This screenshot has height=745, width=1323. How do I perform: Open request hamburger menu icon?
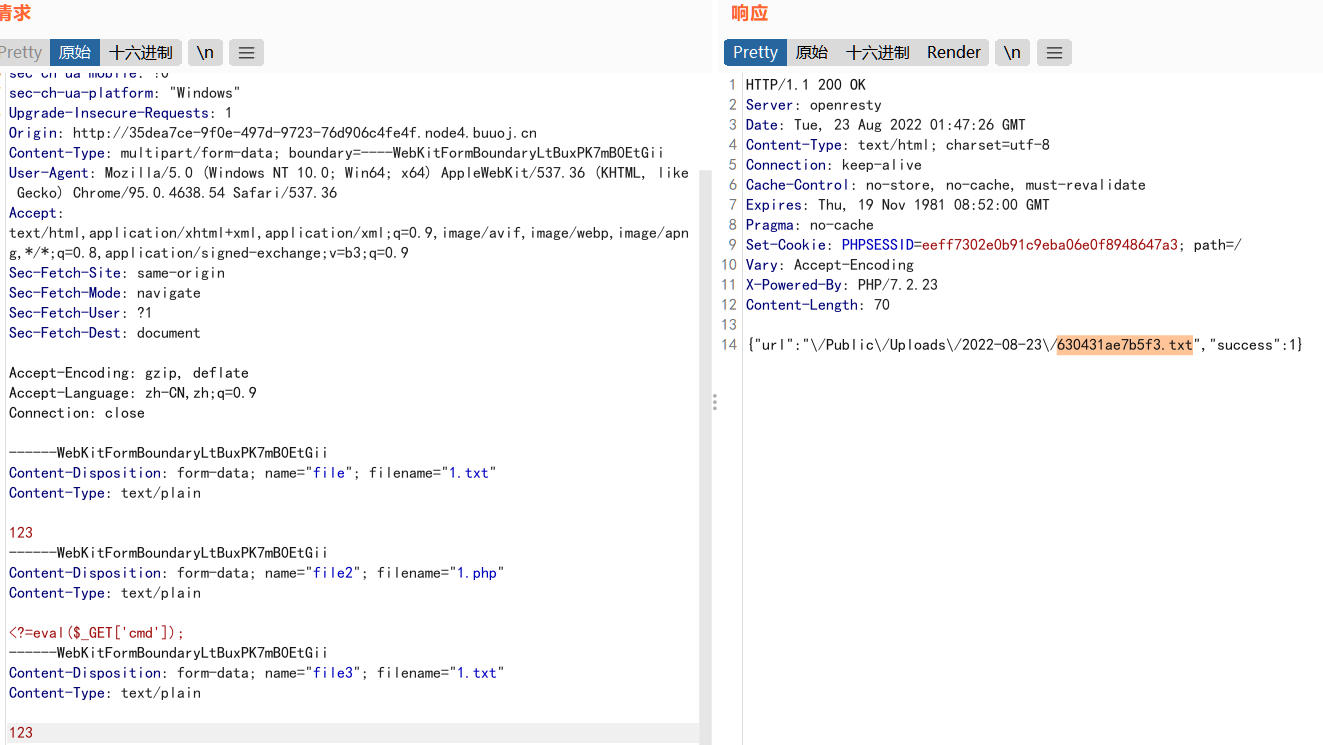pyautogui.click(x=246, y=53)
